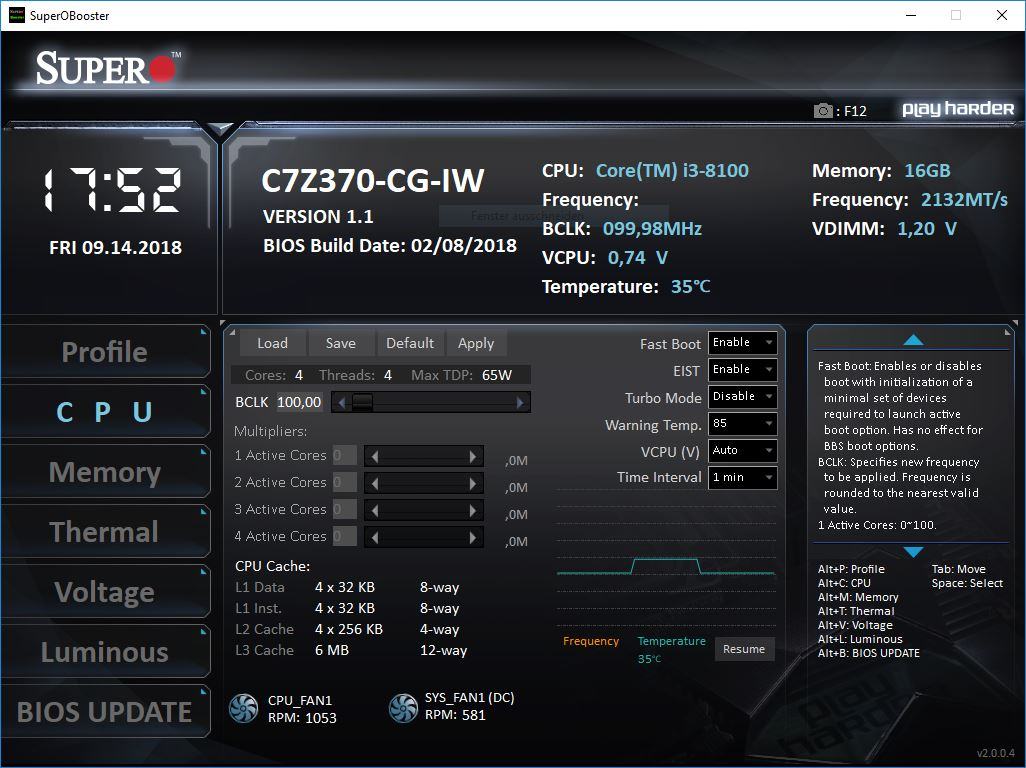Click the BCLK value field
This screenshot has height=768, width=1026.
coord(300,402)
